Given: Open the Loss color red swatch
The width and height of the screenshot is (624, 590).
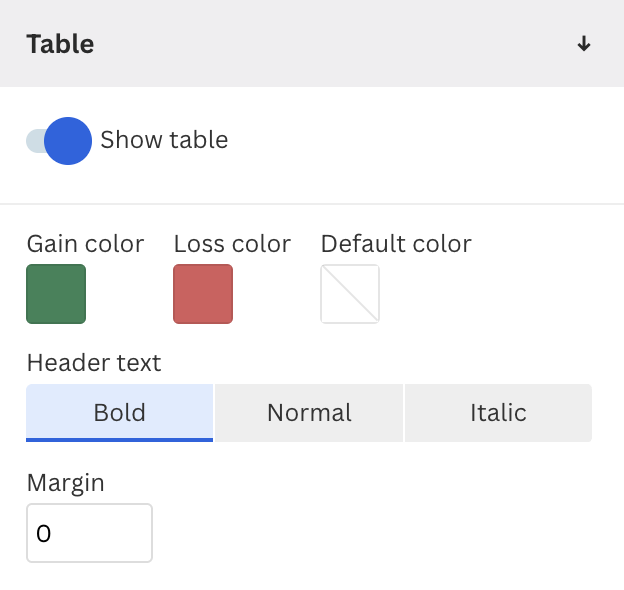Looking at the screenshot, I should click(x=203, y=294).
